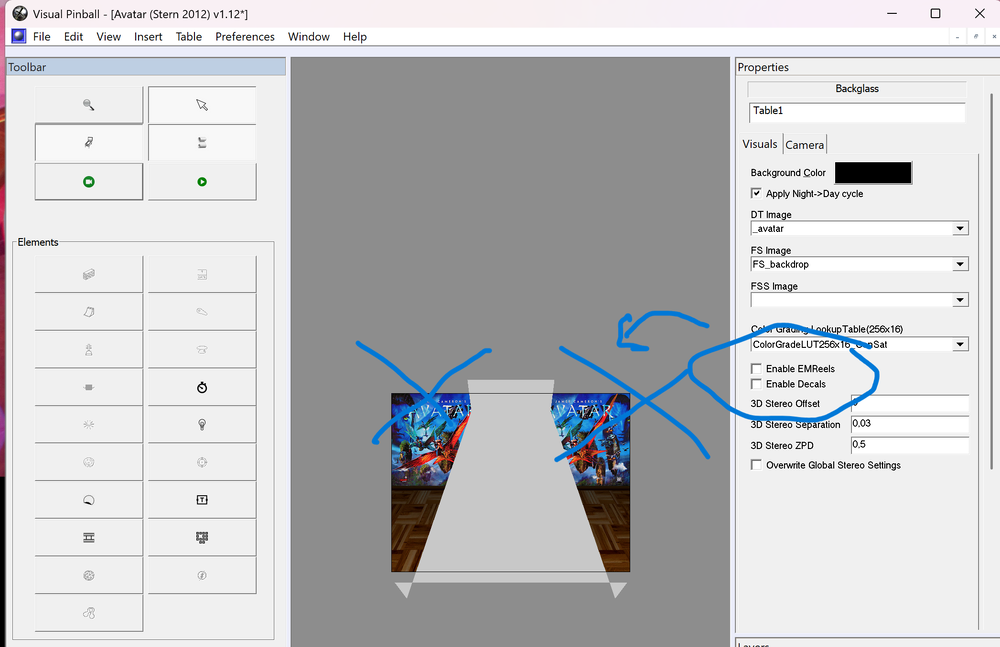The width and height of the screenshot is (1000, 647).
Task: Toggle Apply Night->Day cycle checkbox
Action: pos(756,193)
